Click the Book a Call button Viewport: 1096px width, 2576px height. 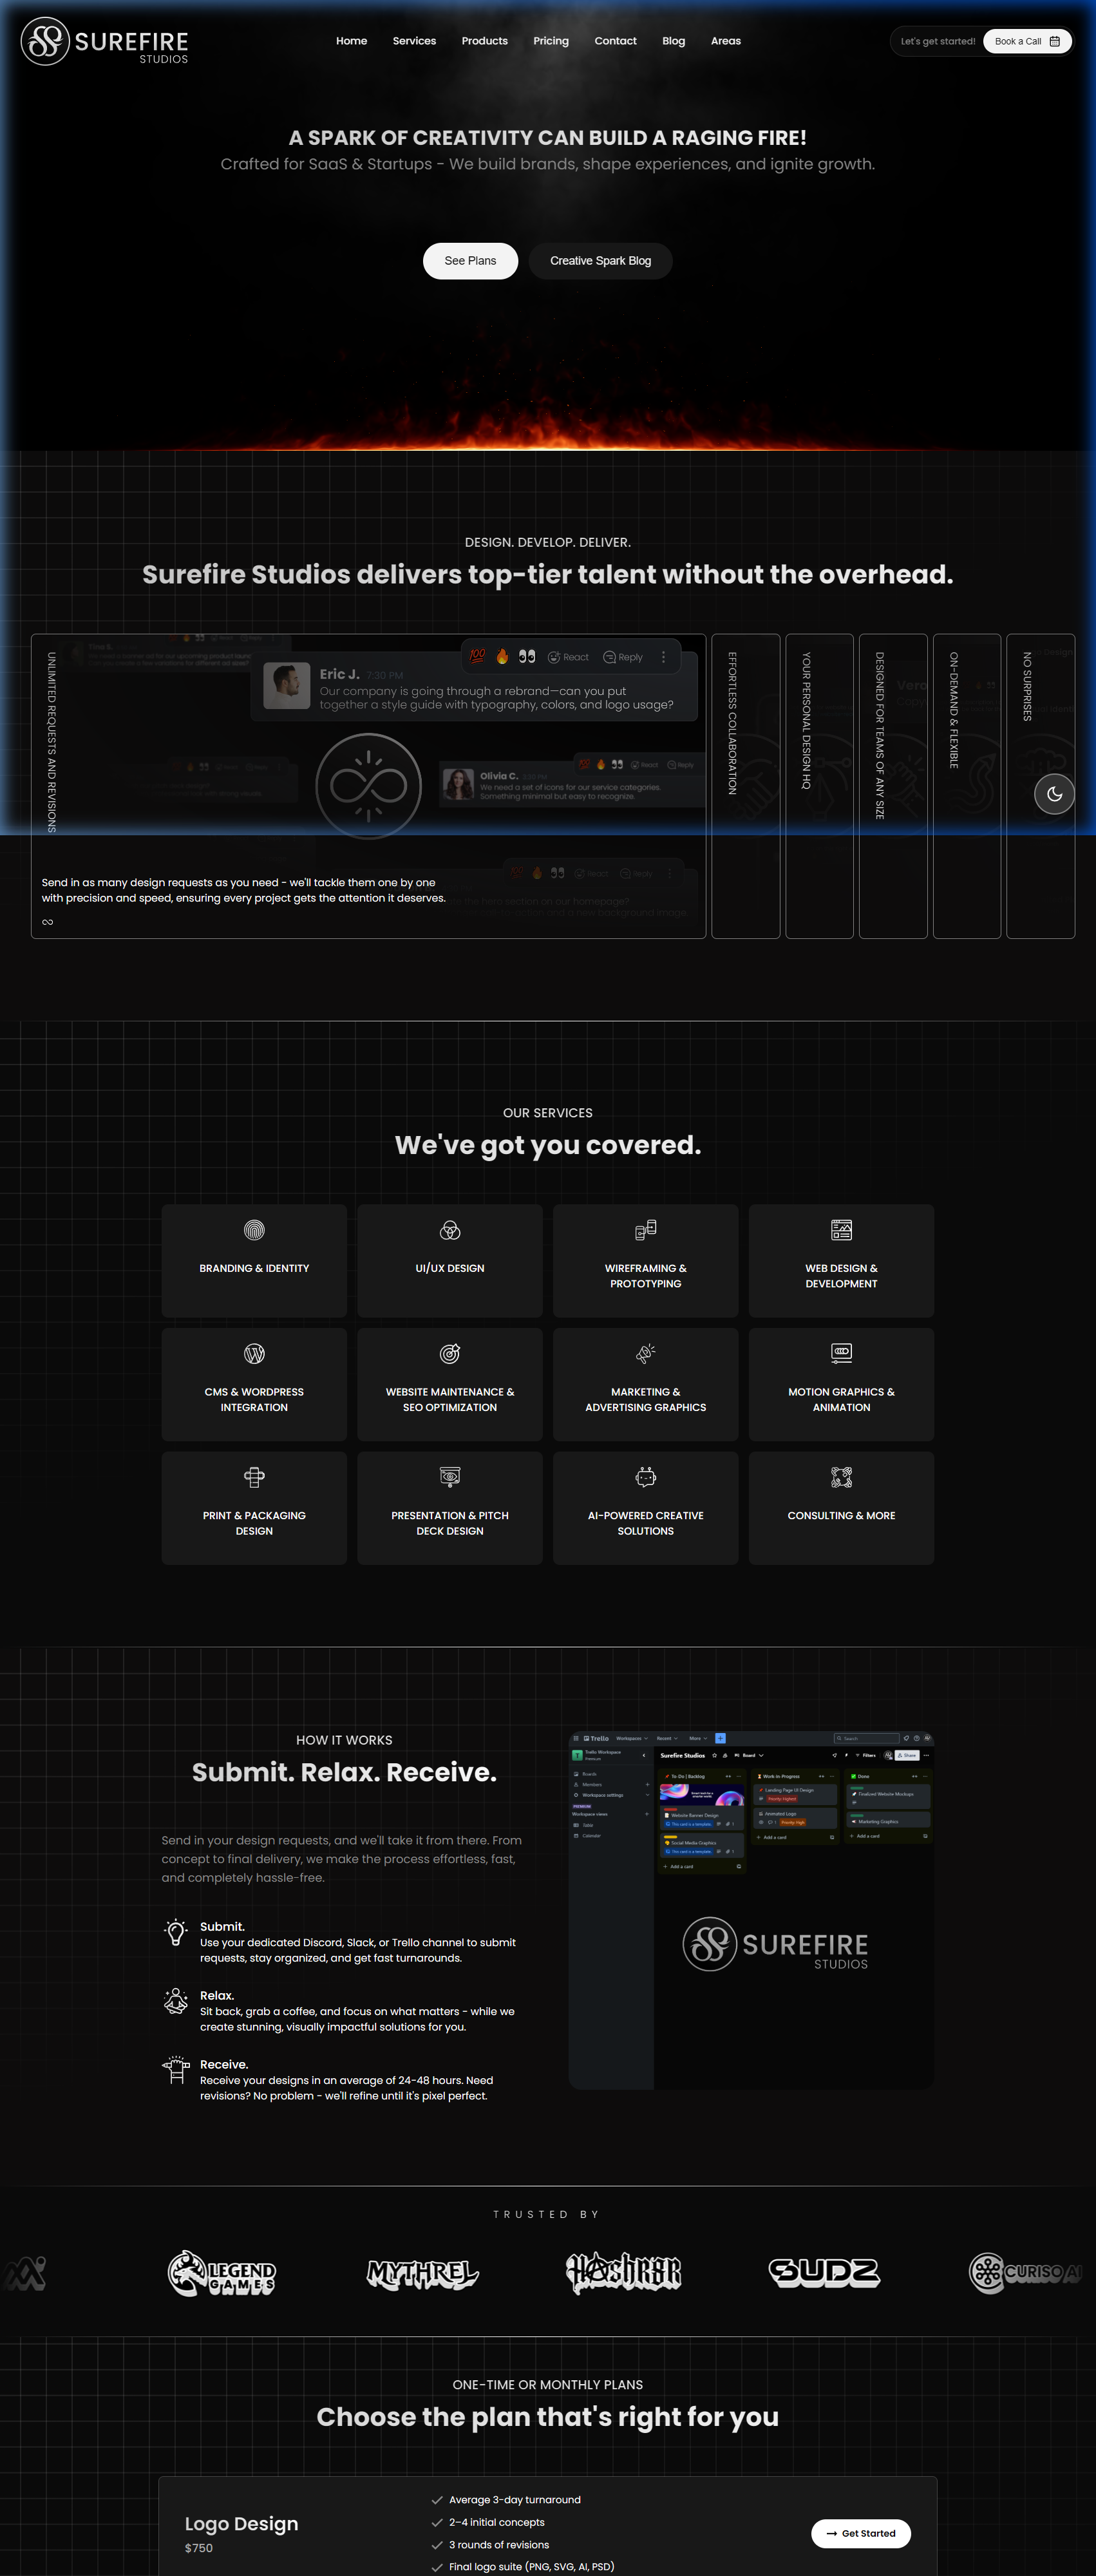point(1027,41)
